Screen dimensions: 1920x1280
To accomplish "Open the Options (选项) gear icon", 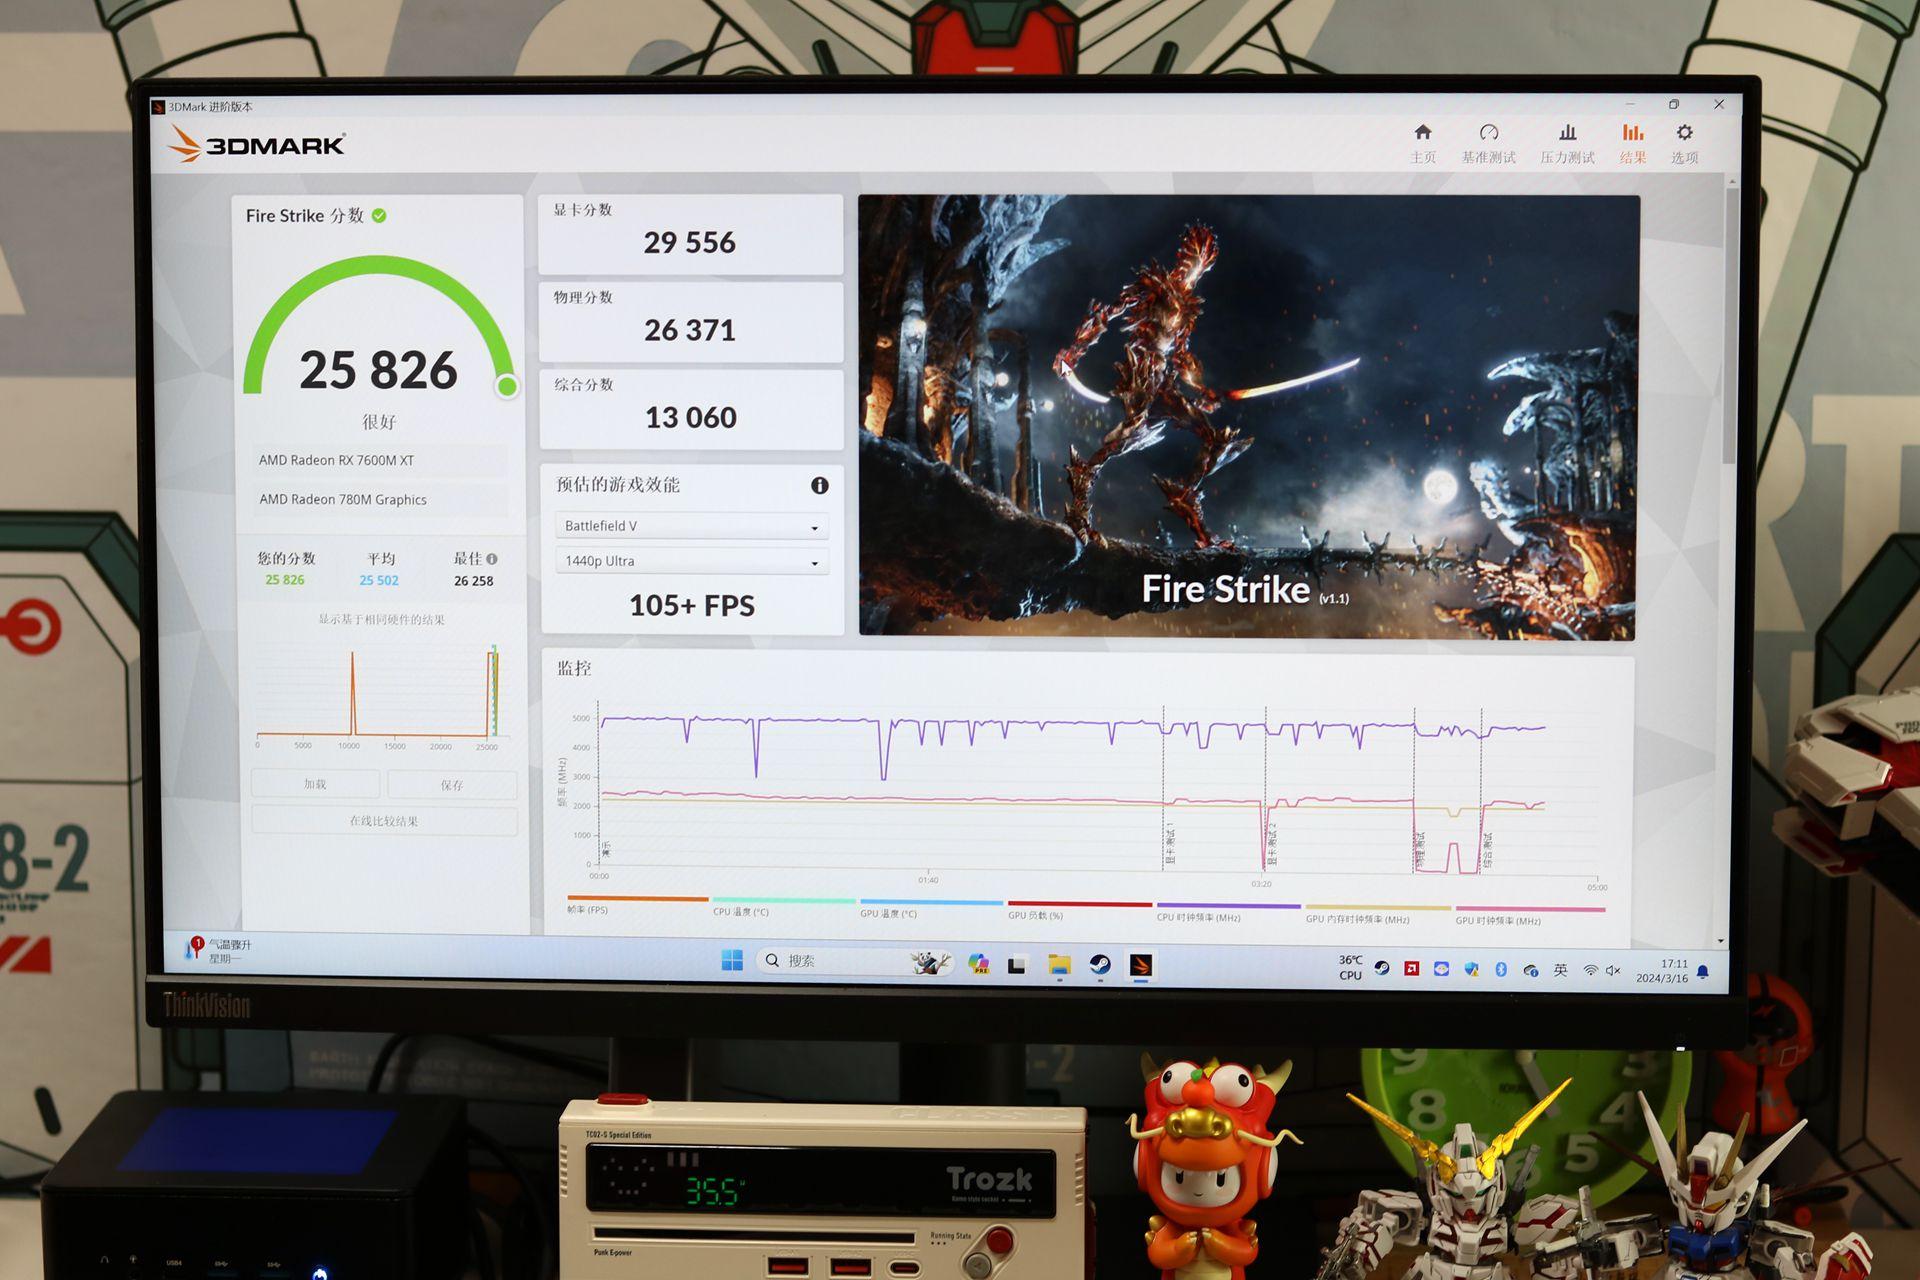I will 1685,133.
